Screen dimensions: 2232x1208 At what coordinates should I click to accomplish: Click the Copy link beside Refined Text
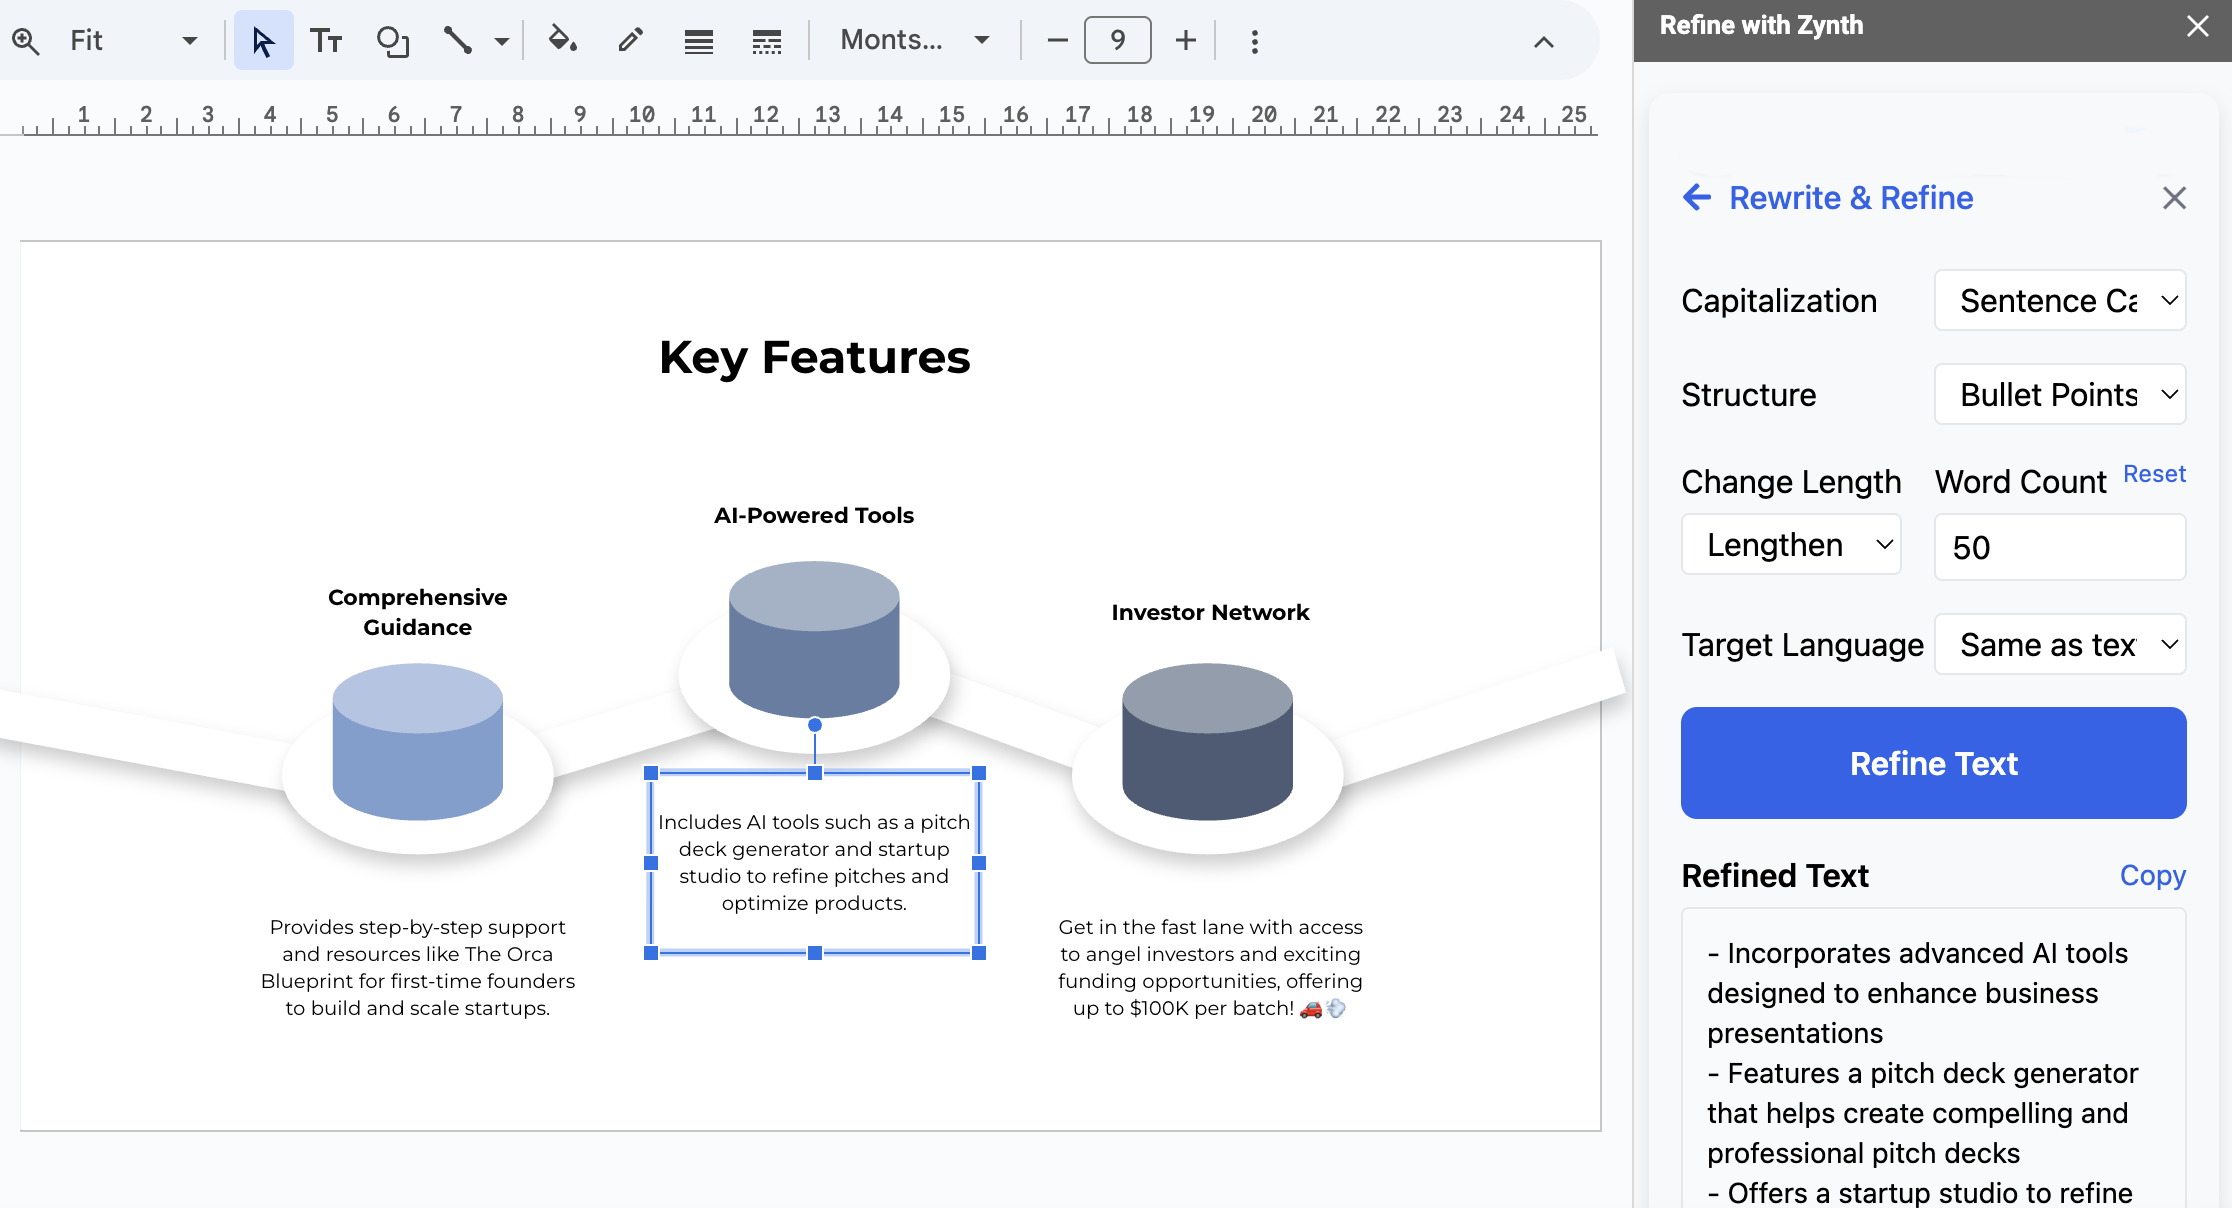[x=2152, y=875]
